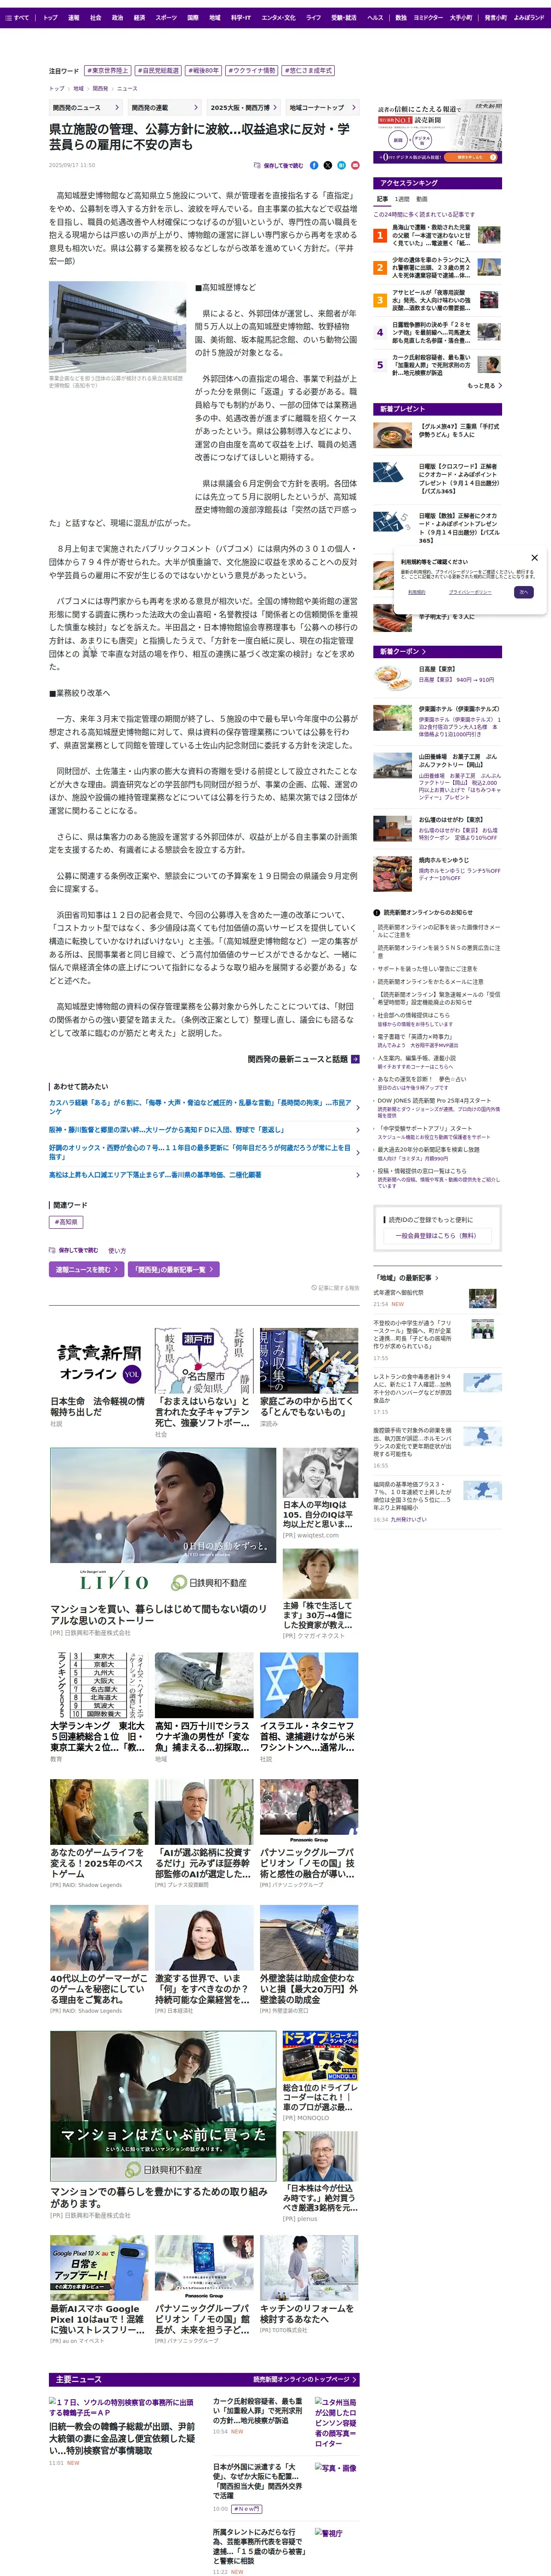Viewport: 551px width, 2576px height.
Task: Open 記事に関する報告 icon link
Action: 335,1288
